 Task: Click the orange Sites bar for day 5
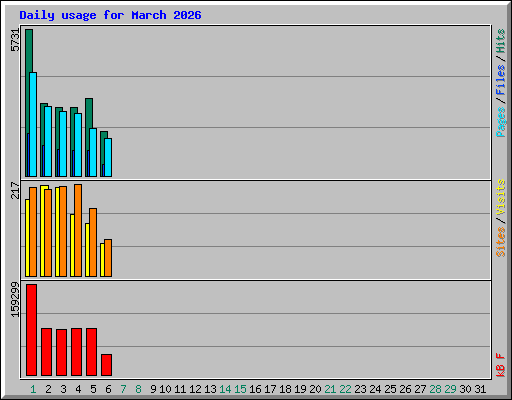(93, 243)
